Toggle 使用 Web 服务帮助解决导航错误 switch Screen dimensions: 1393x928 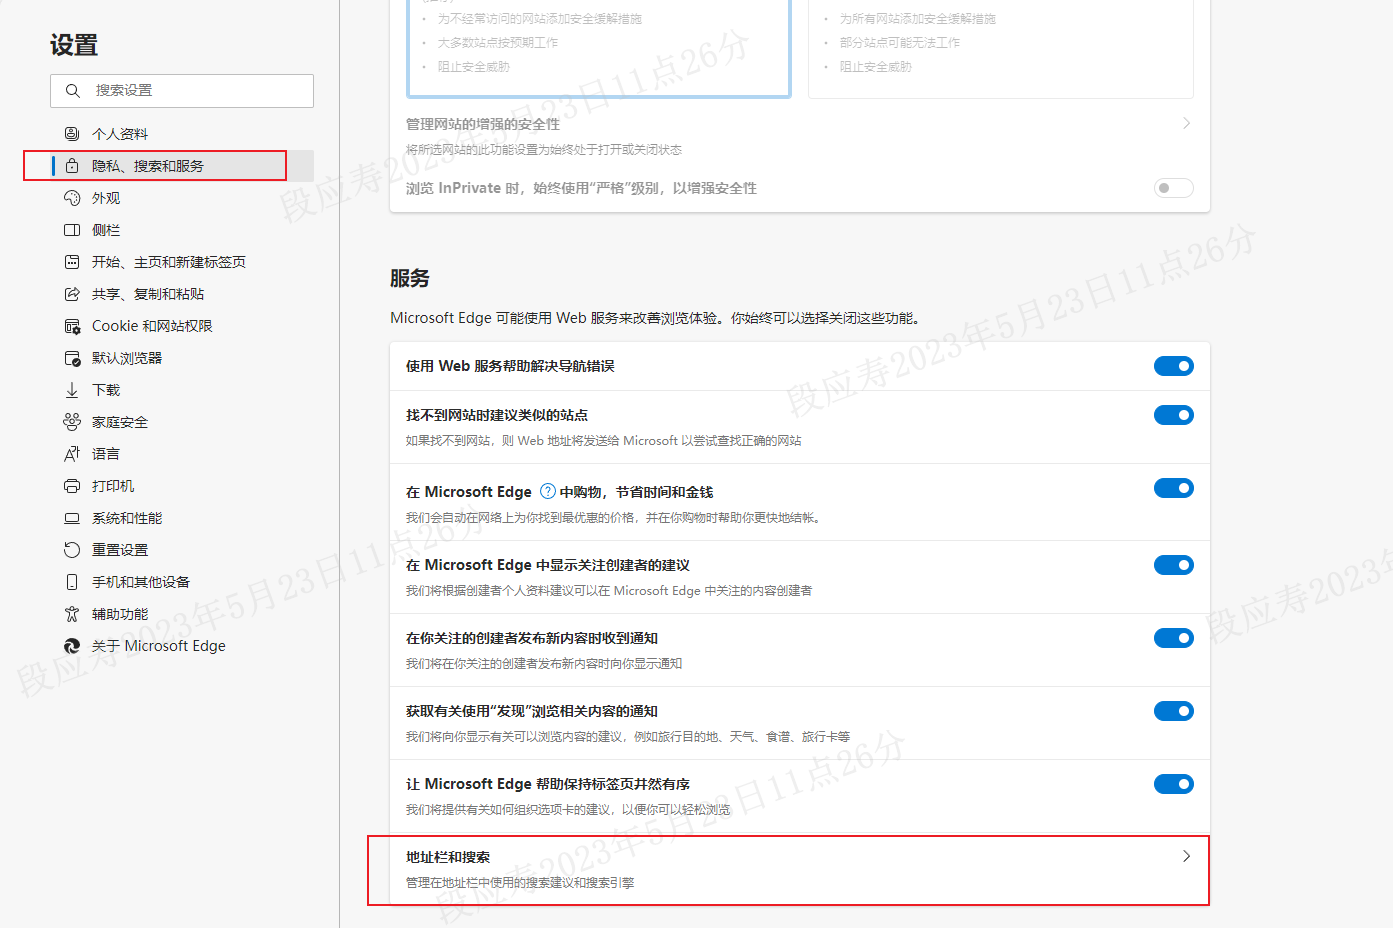(1174, 366)
